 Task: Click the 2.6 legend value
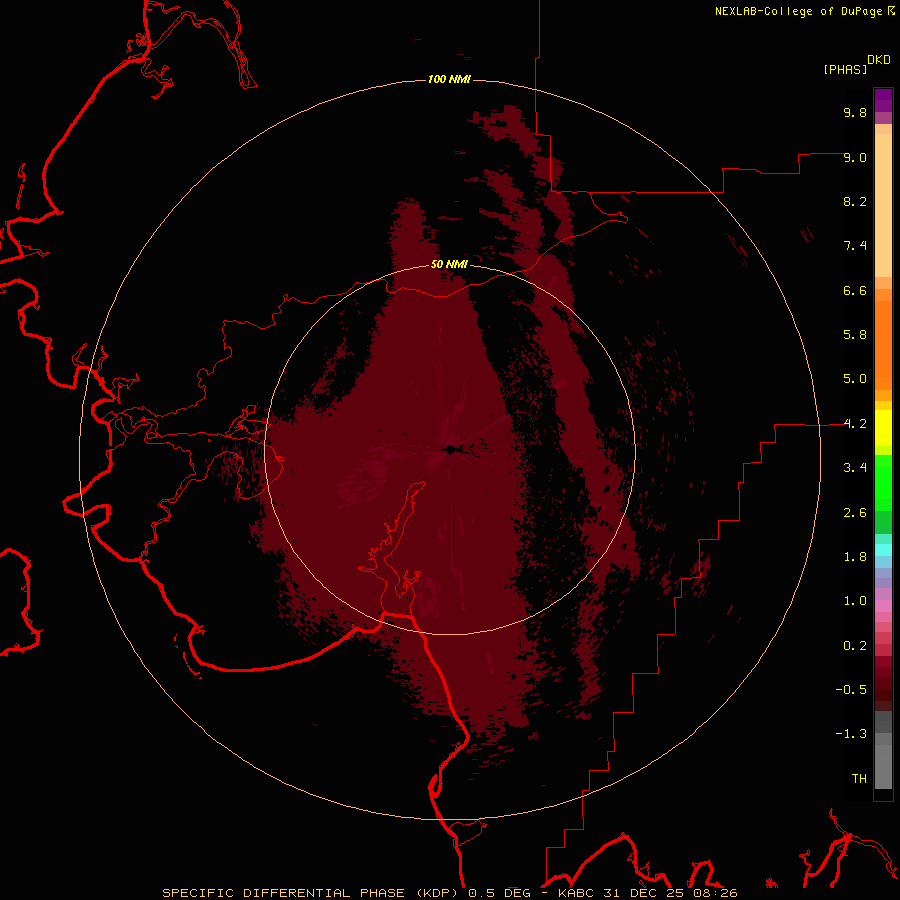point(855,513)
